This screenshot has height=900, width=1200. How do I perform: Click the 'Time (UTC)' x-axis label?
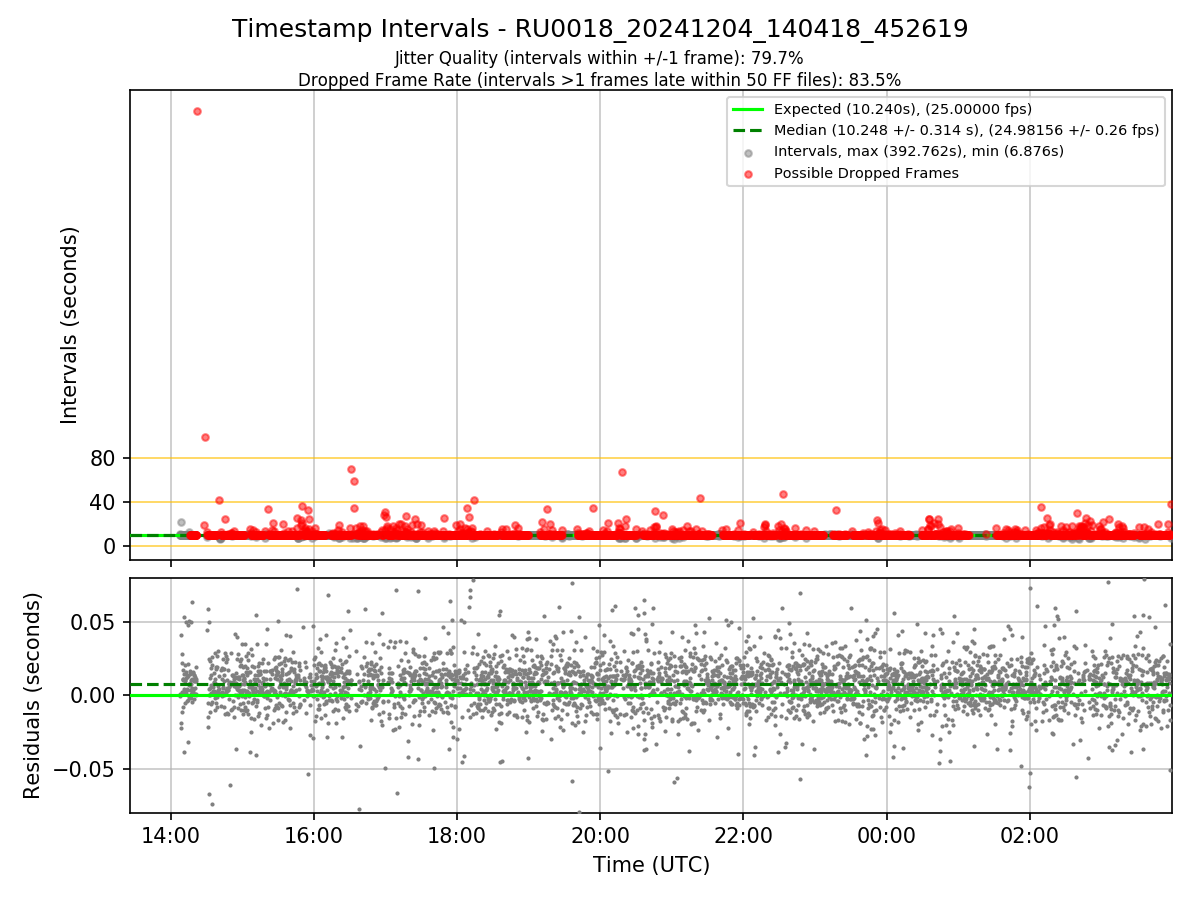click(x=651, y=865)
